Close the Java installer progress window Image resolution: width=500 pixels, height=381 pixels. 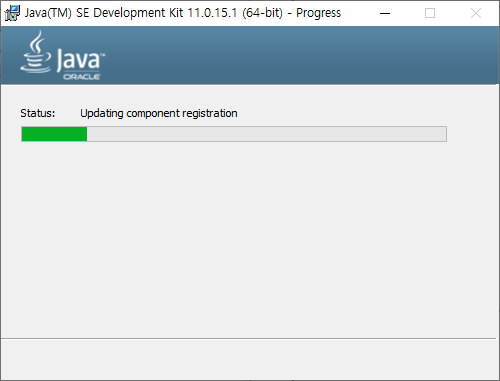(476, 13)
